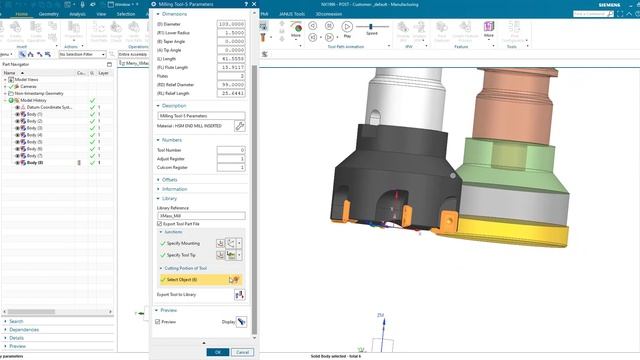Screen dimensions: 640x360
Task: Click the Preview Display icon
Action: [x=241, y=322]
